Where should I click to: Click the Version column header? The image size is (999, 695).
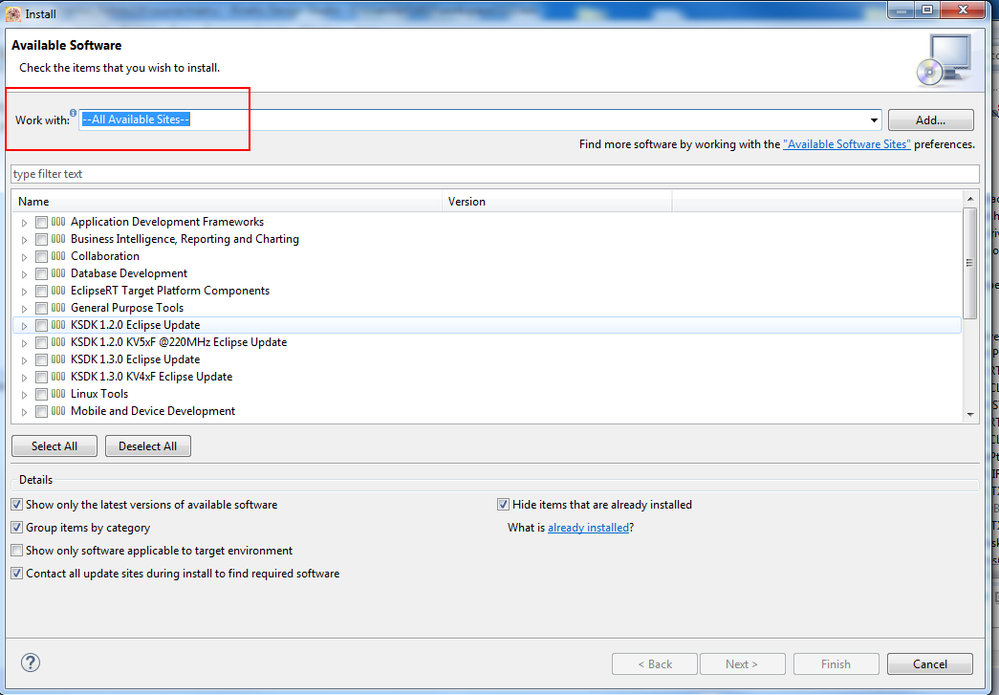tap(557, 201)
